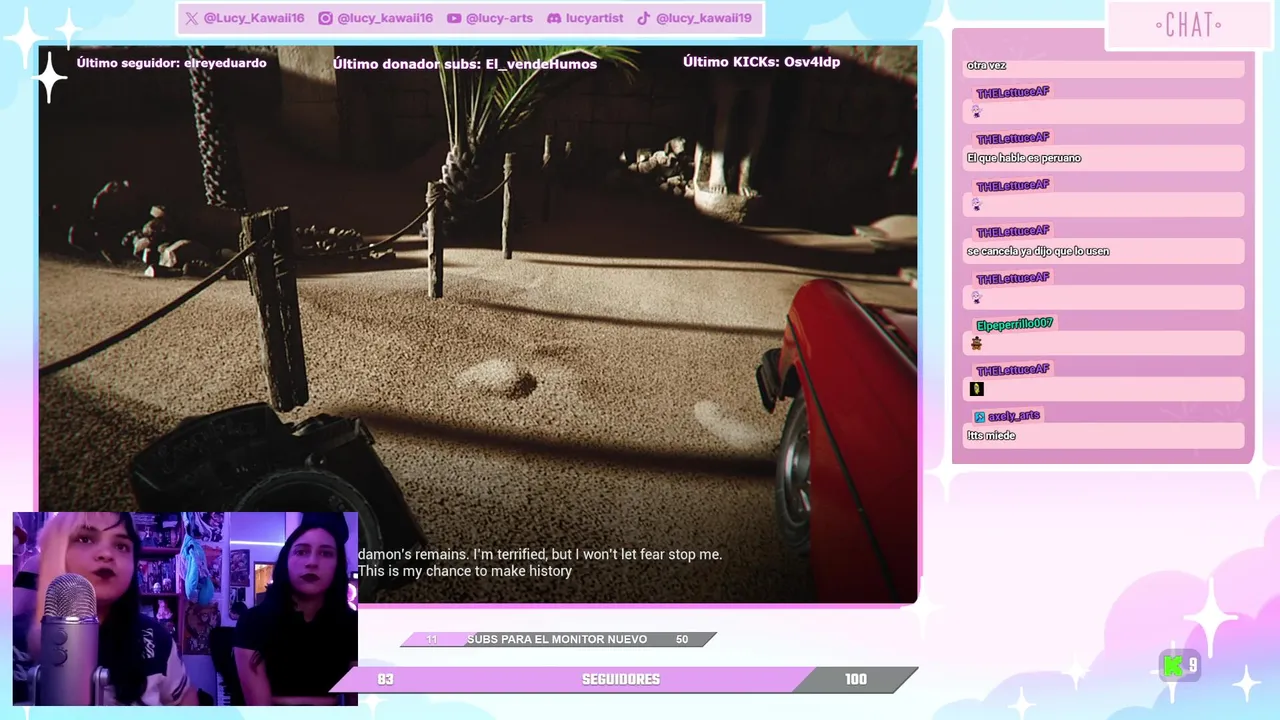
Task: Click the followers target count 100
Action: pos(856,679)
